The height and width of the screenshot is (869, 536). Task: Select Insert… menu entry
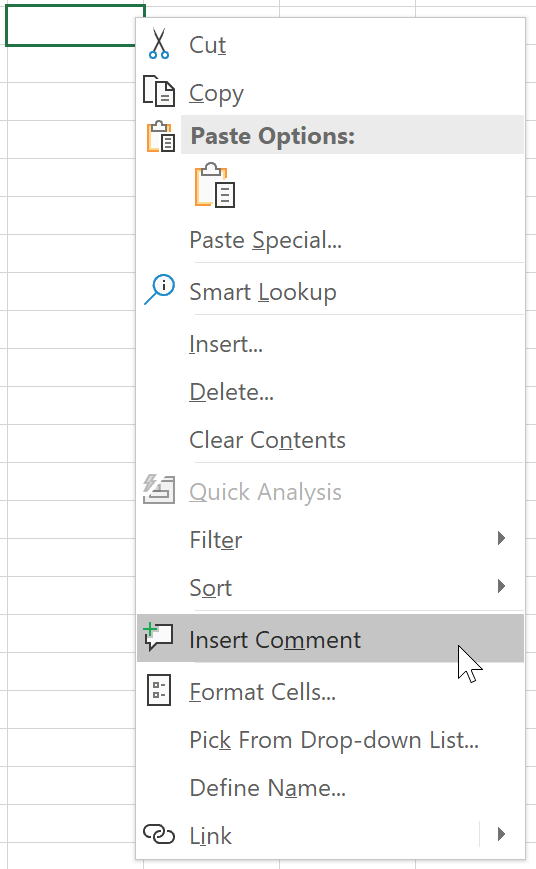click(226, 344)
